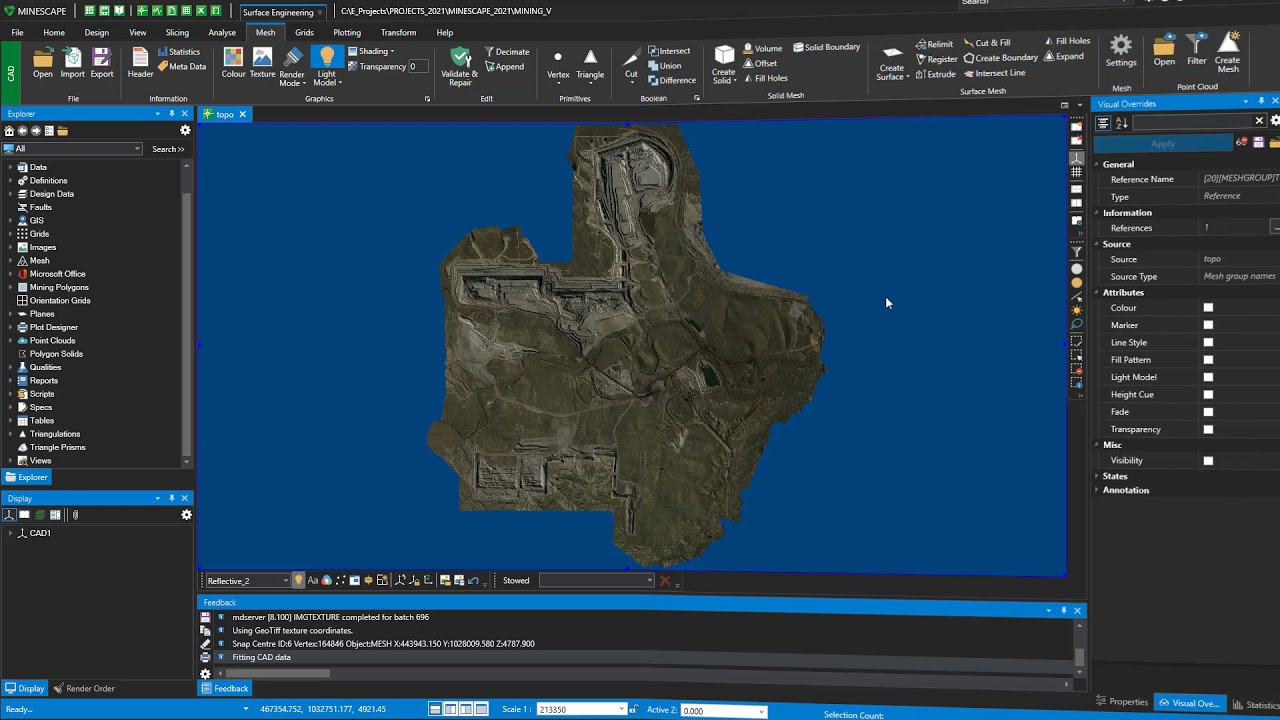The image size is (1280, 720).
Task: Click the Scale input field
Action: pyautogui.click(x=577, y=710)
